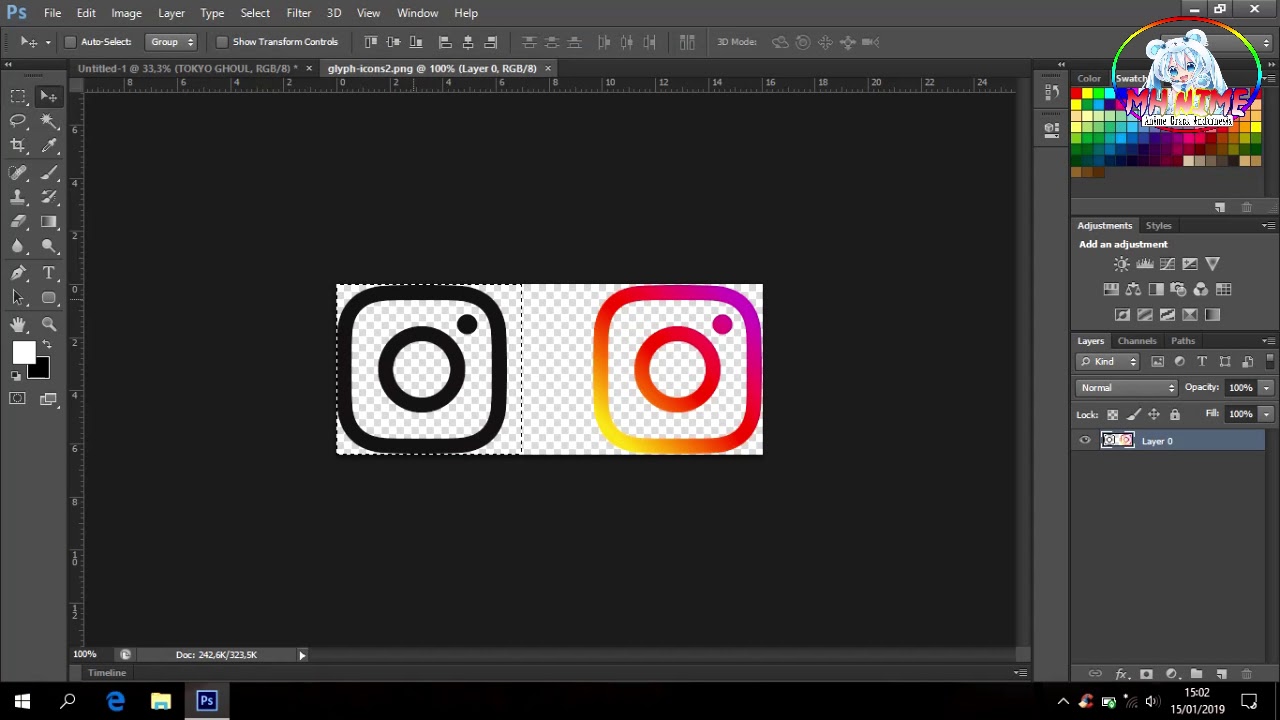This screenshot has height=720, width=1280.
Task: Add a Curves adjustment
Action: (1167, 264)
